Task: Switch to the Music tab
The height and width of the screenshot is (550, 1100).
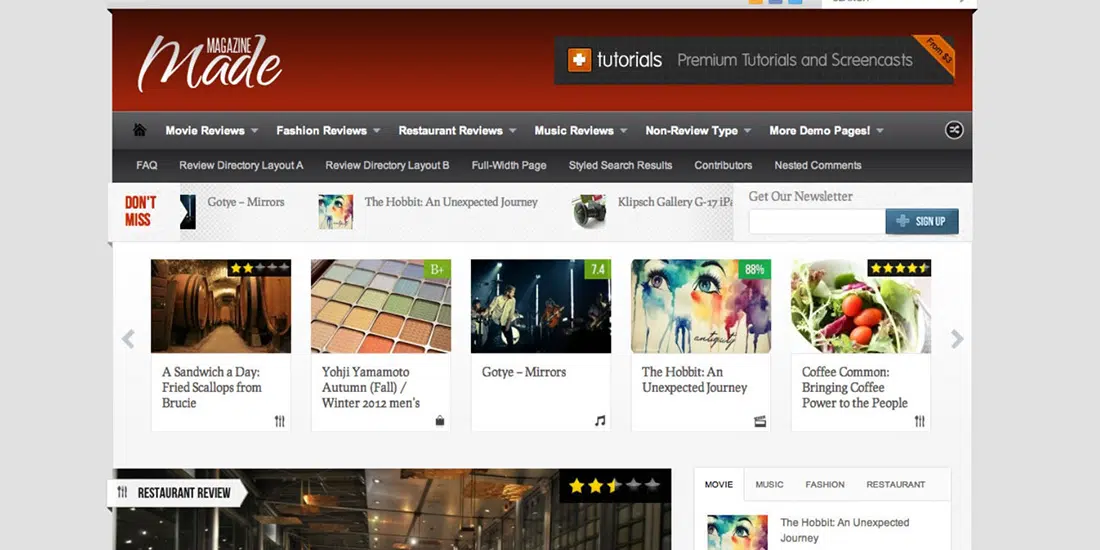Action: (x=769, y=484)
